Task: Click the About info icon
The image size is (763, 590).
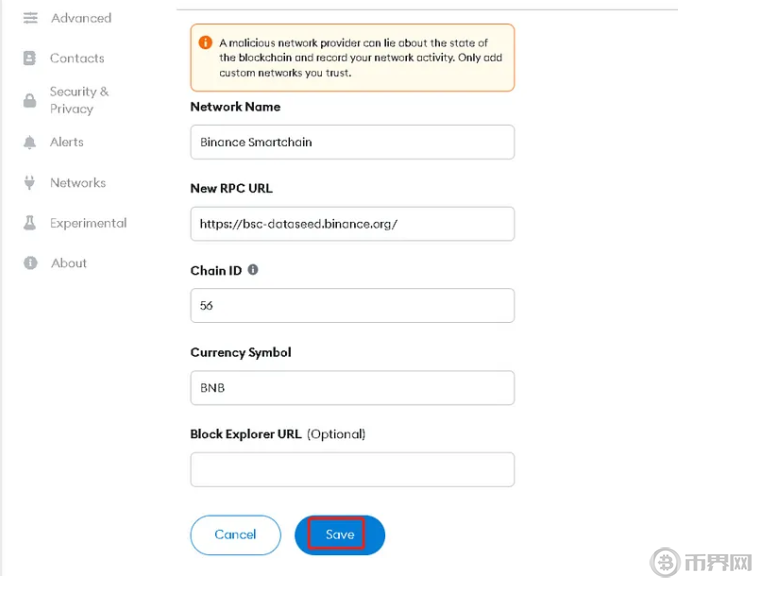Action: click(30, 263)
